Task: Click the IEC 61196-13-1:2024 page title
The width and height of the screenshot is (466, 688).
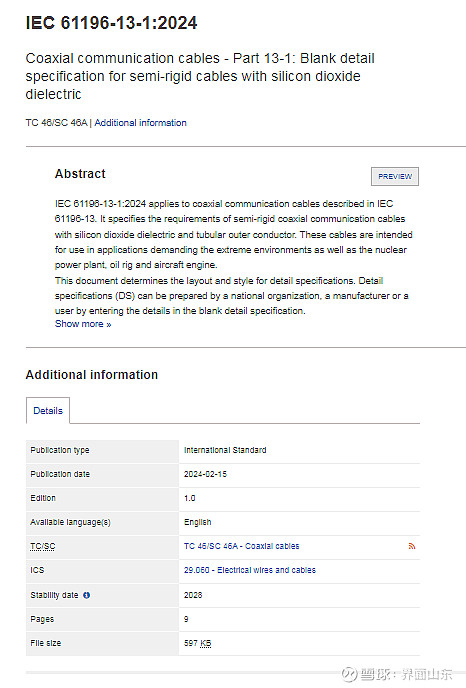Action: (111, 23)
